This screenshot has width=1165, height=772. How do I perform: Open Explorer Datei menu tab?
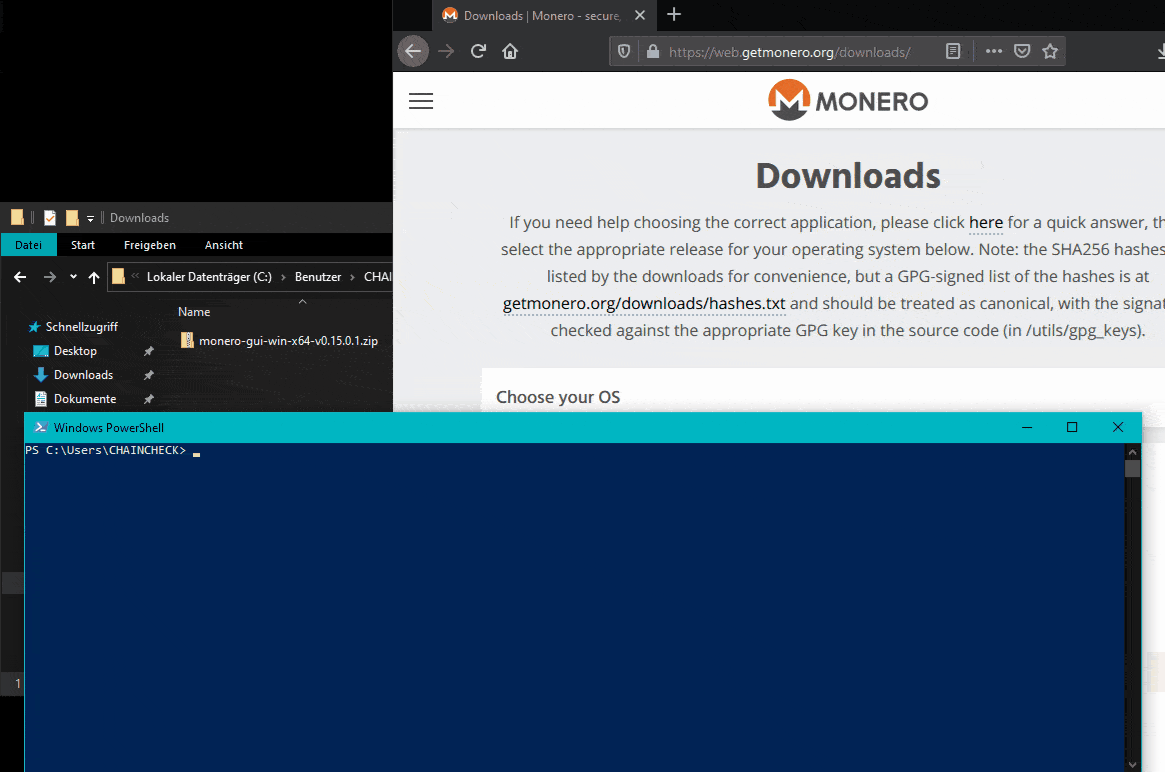(x=28, y=245)
